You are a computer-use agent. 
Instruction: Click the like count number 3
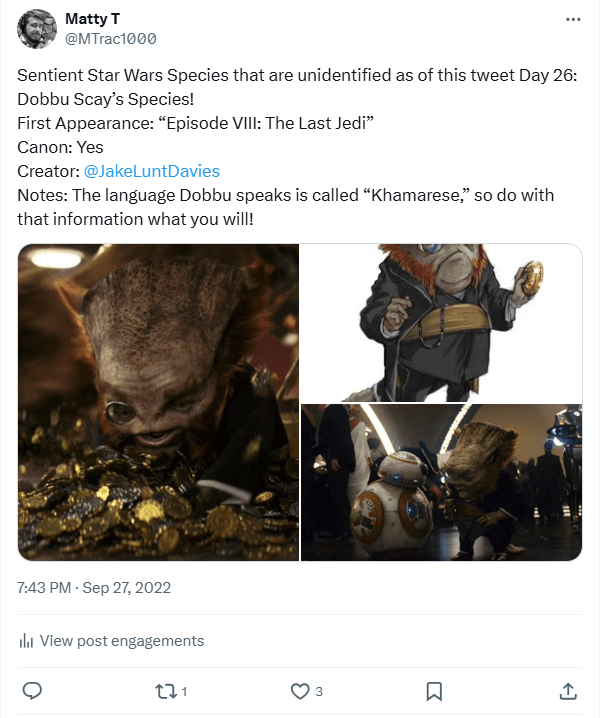tap(318, 691)
